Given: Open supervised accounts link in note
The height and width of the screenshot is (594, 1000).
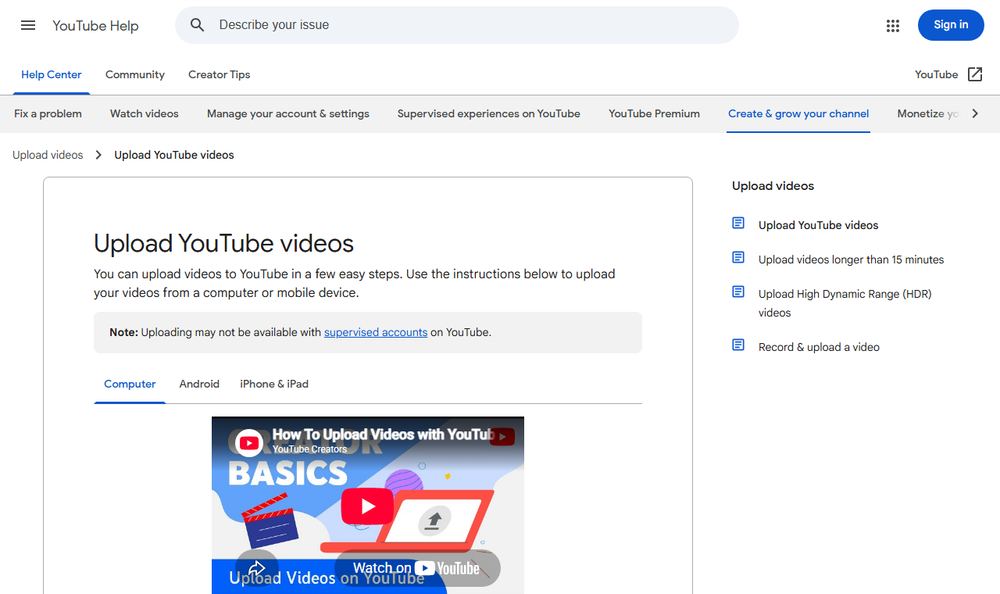Looking at the screenshot, I should pos(376,332).
